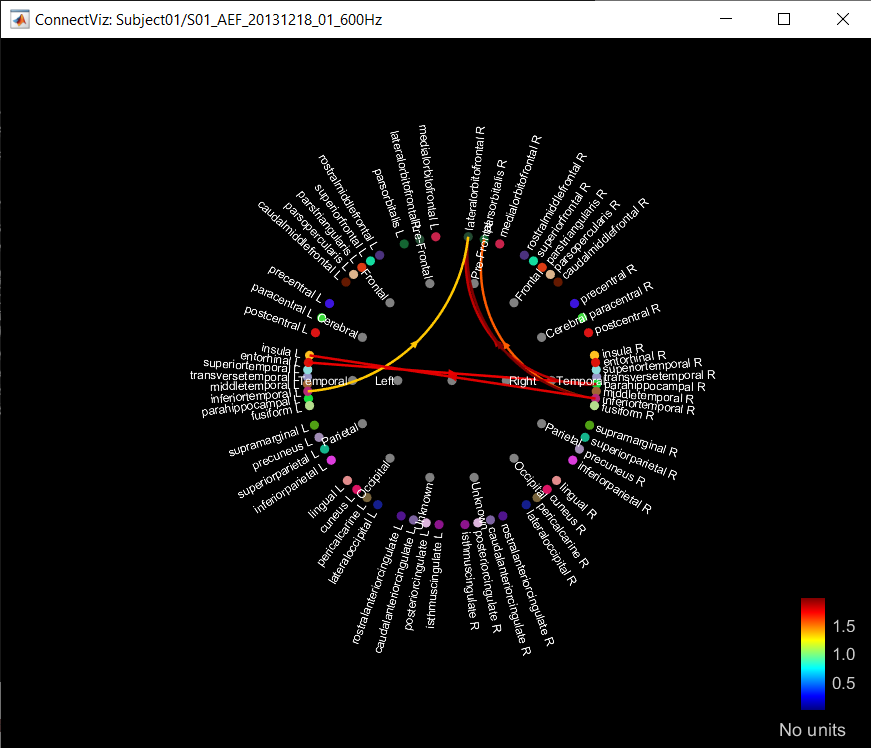Select the supramarginal R node

[589, 425]
